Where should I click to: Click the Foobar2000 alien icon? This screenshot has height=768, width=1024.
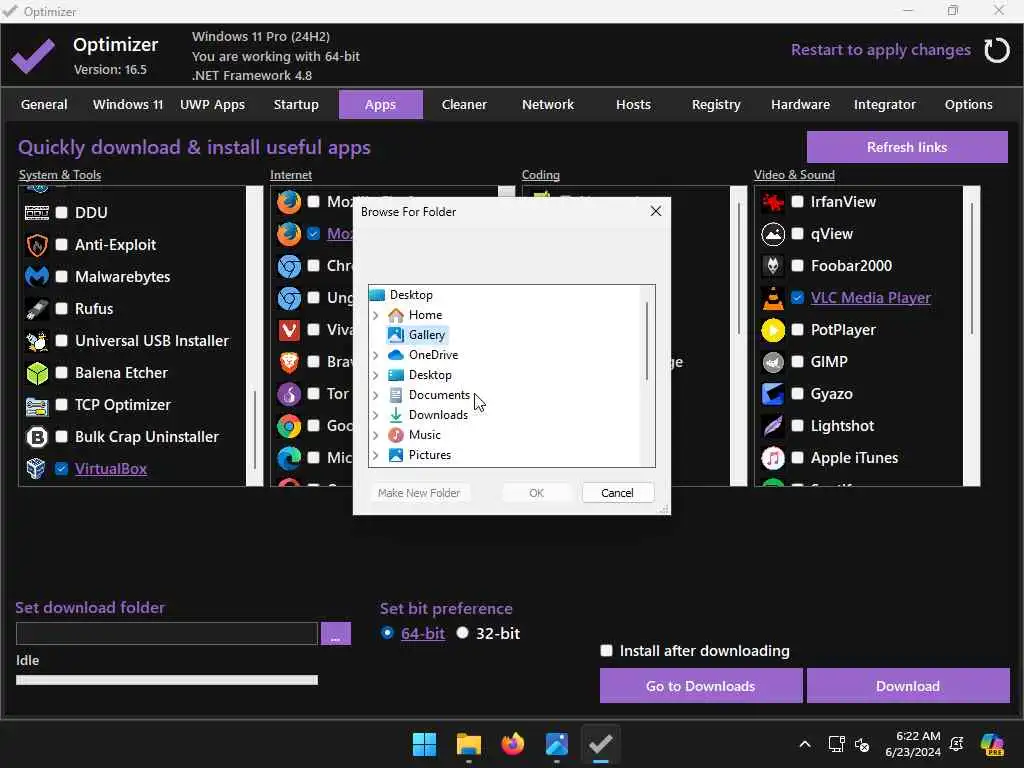pos(773,266)
